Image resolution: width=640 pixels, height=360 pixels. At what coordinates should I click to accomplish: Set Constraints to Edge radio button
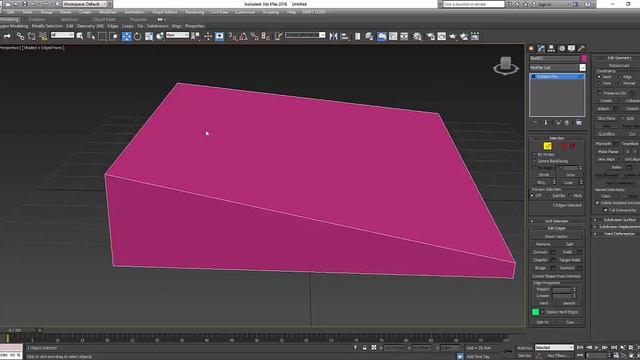620,77
